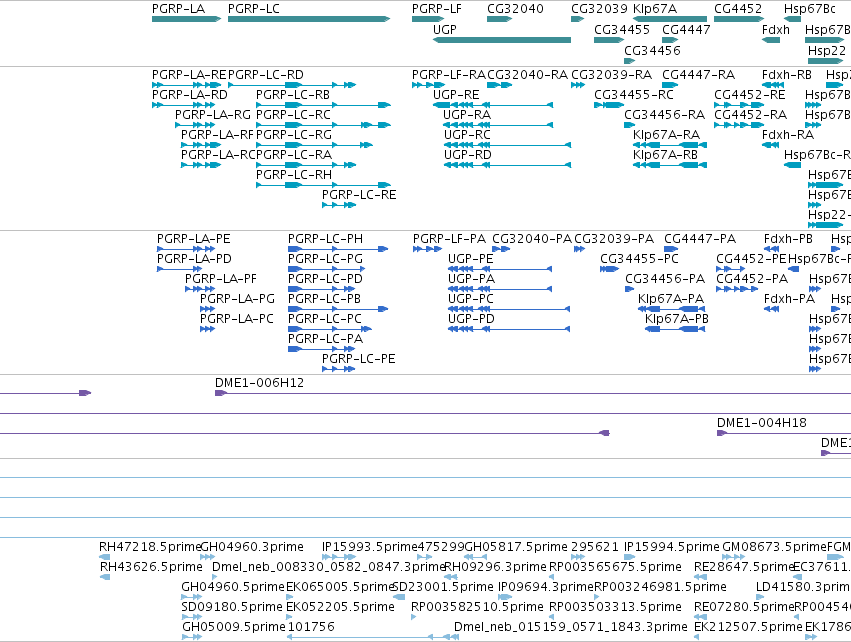The width and height of the screenshot is (851, 642).
Task: Select protein UGP-PC label
Action: [x=471, y=298]
